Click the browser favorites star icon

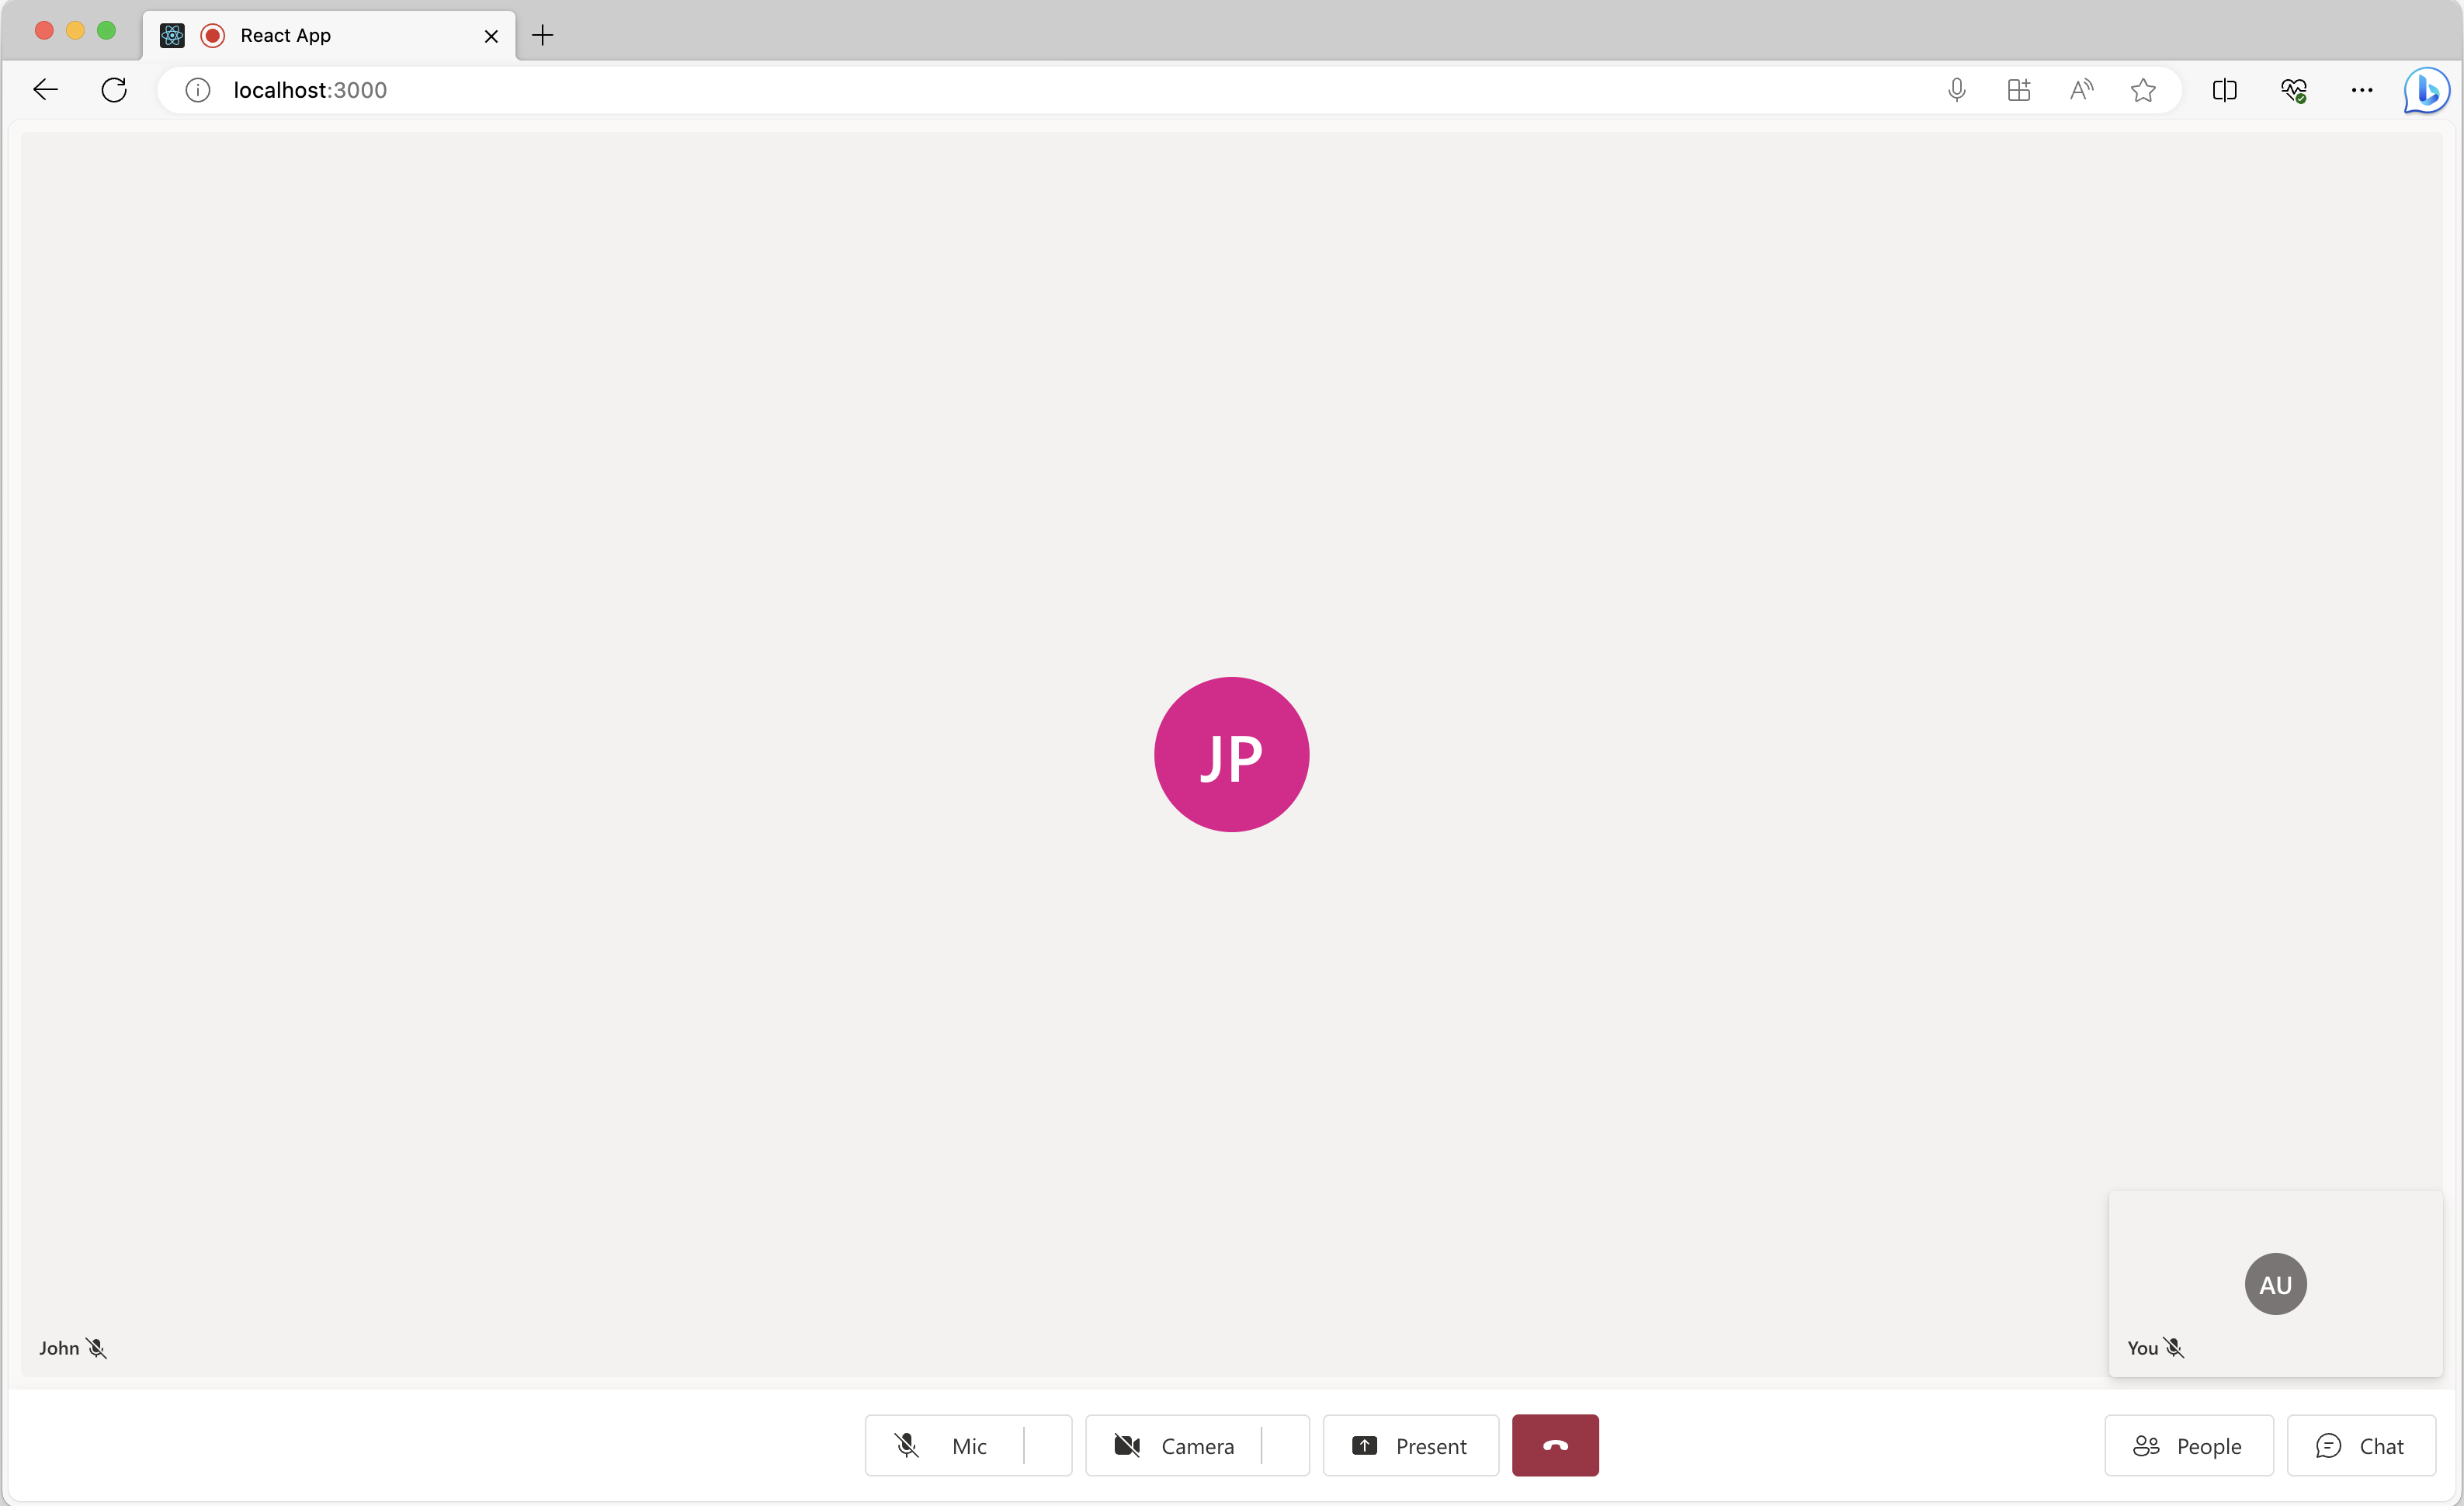point(2146,90)
